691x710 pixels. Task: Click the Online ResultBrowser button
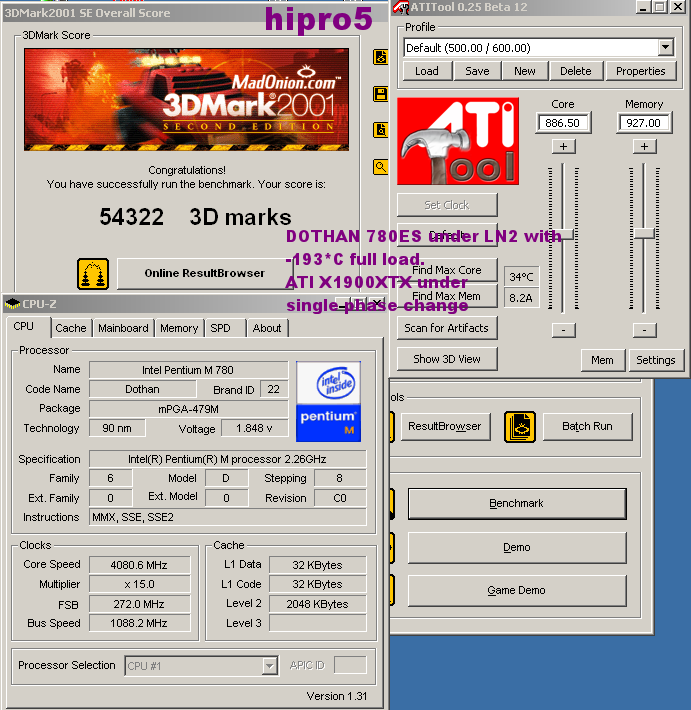[x=205, y=273]
